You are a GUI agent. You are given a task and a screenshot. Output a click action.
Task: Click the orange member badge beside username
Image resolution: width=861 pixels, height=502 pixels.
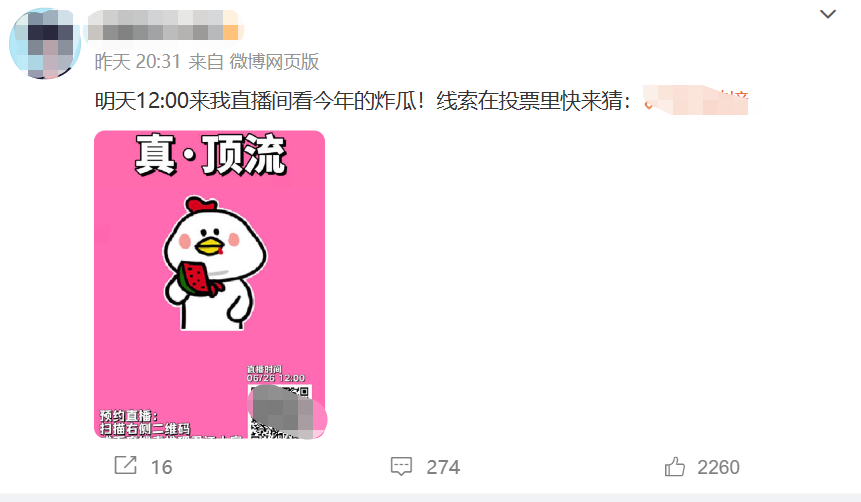tap(232, 26)
